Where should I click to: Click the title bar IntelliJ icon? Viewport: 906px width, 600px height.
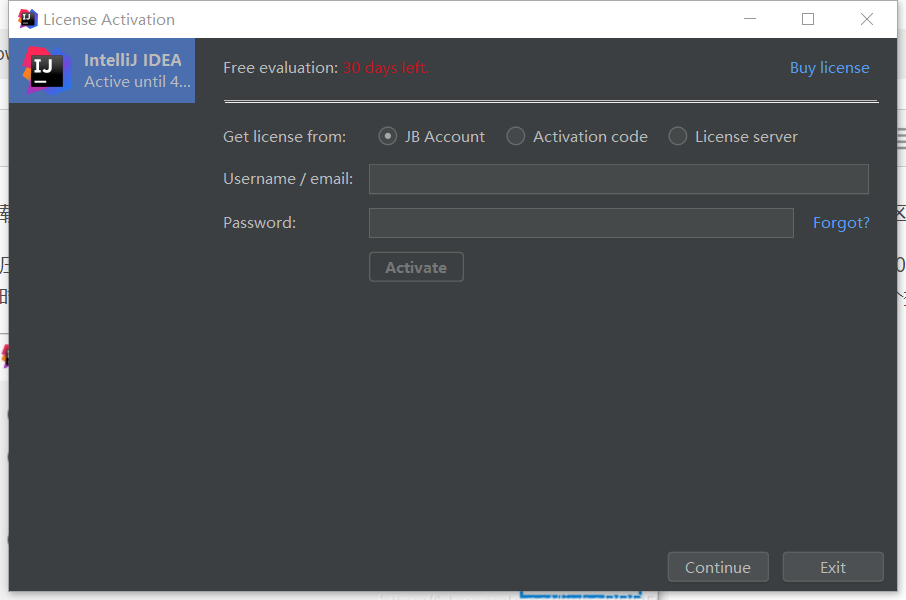27,19
